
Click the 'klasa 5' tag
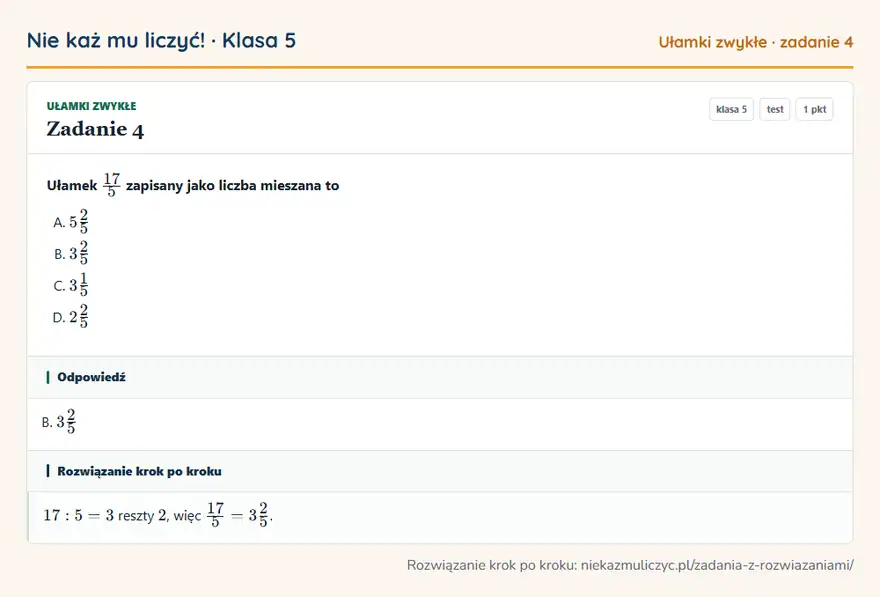[x=731, y=109]
